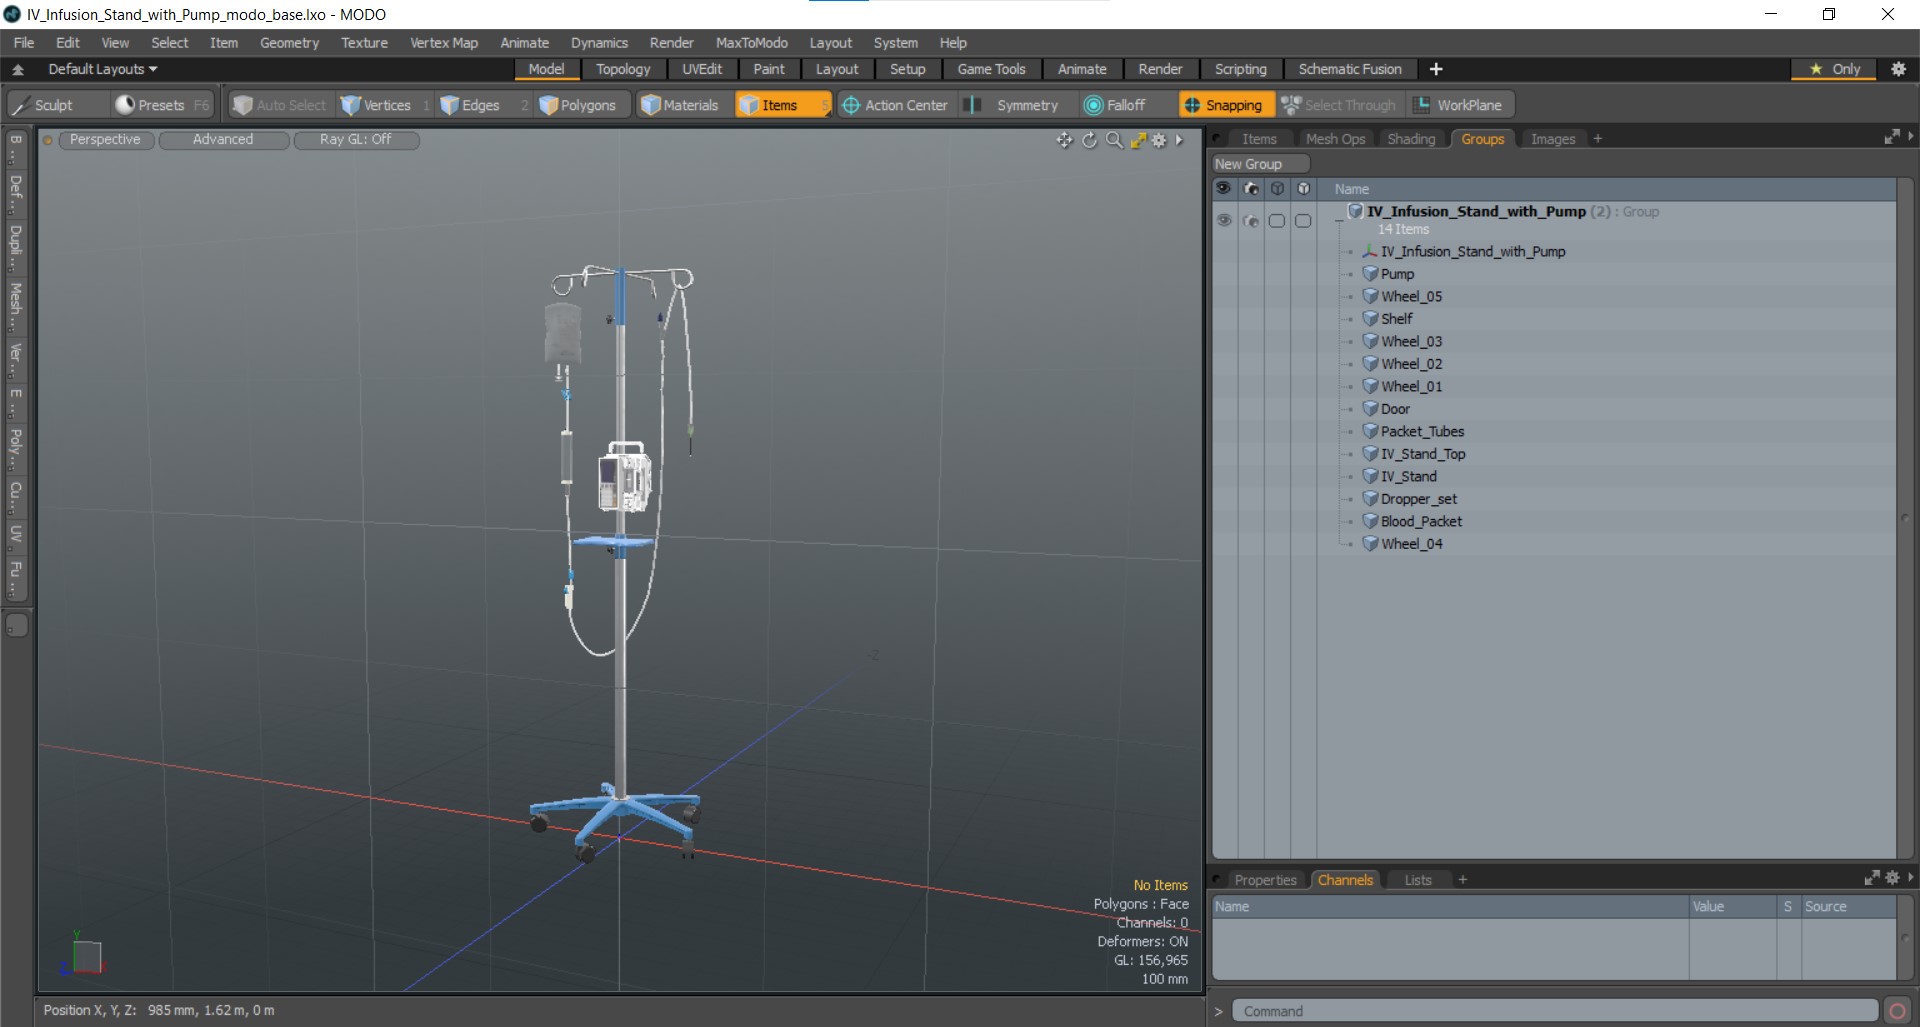This screenshot has width=1920, height=1027.
Task: Select Items mode button
Action: [x=782, y=105]
